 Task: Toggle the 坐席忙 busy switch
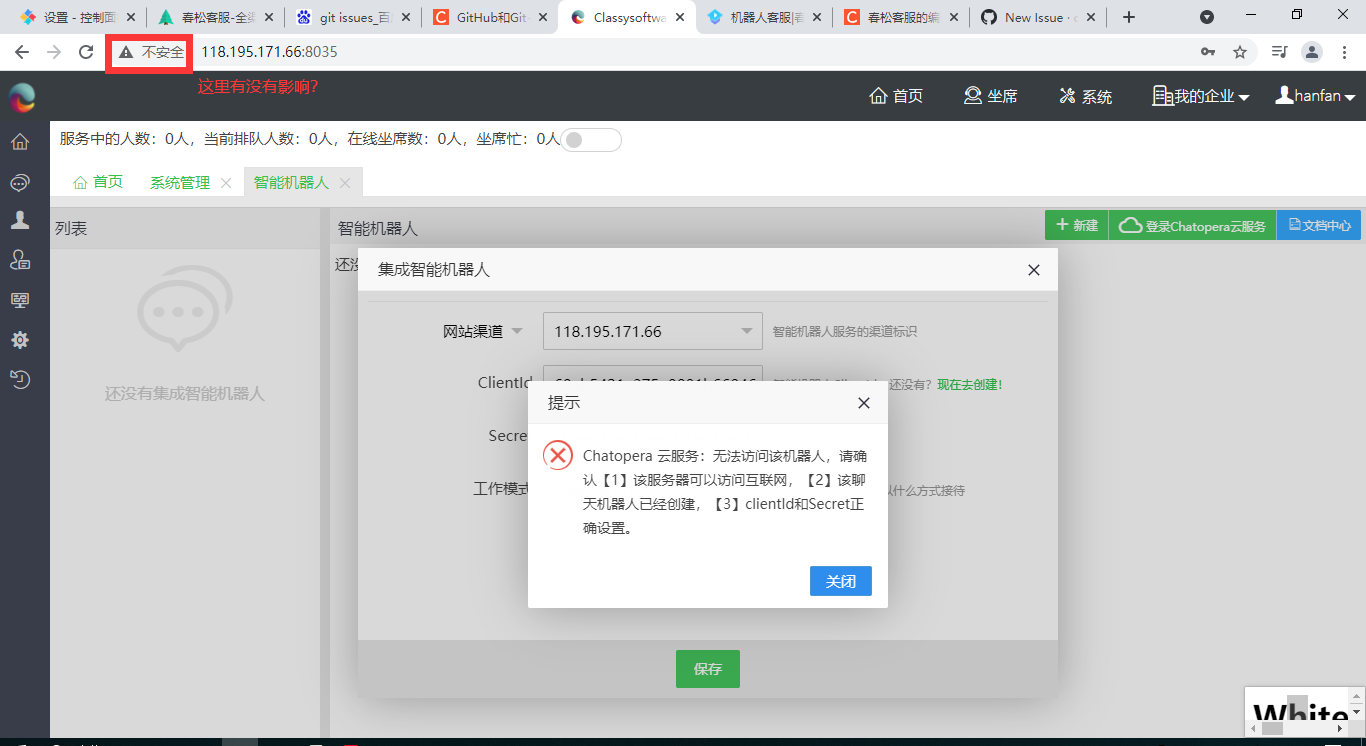591,140
